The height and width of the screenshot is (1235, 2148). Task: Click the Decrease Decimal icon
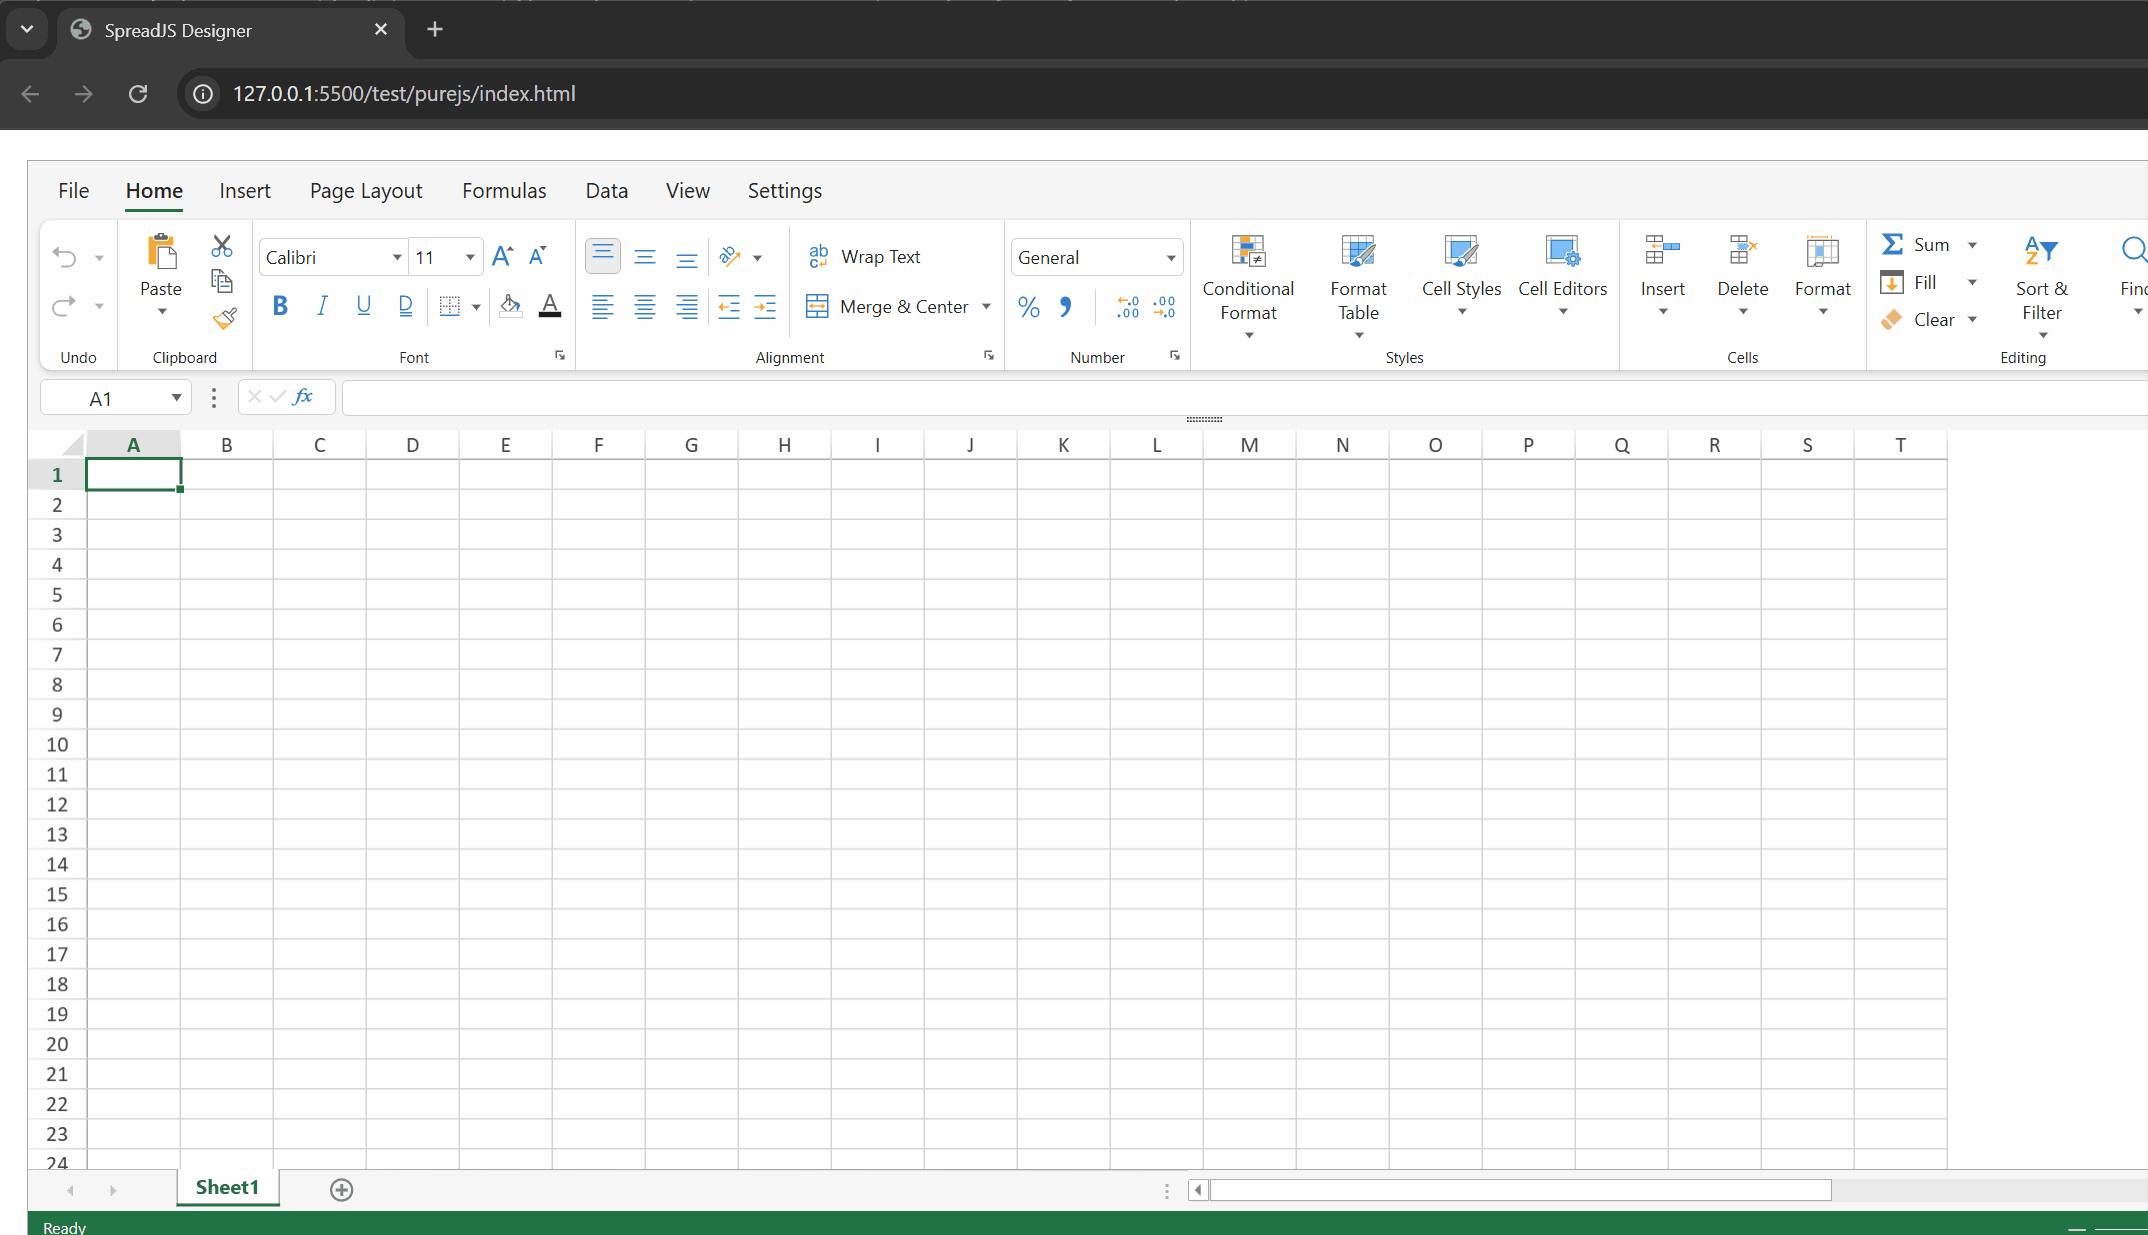tap(1164, 307)
